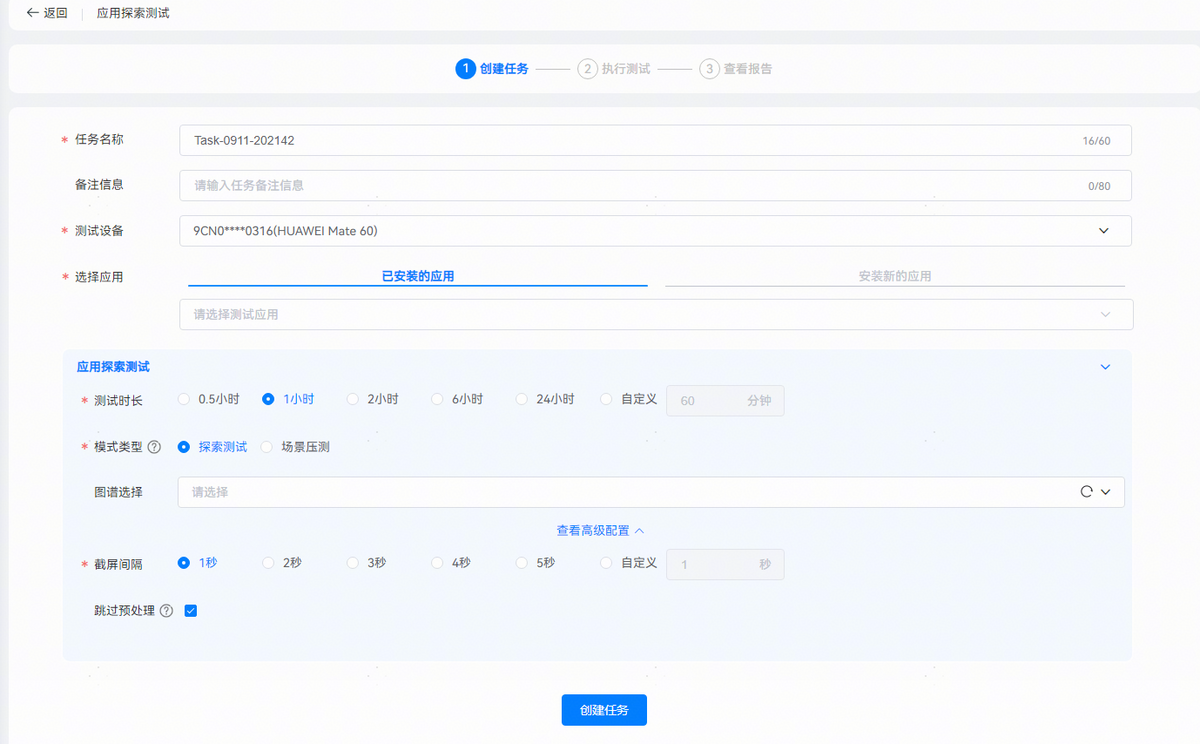Click step 1 circle icon 创建任务

464,69
